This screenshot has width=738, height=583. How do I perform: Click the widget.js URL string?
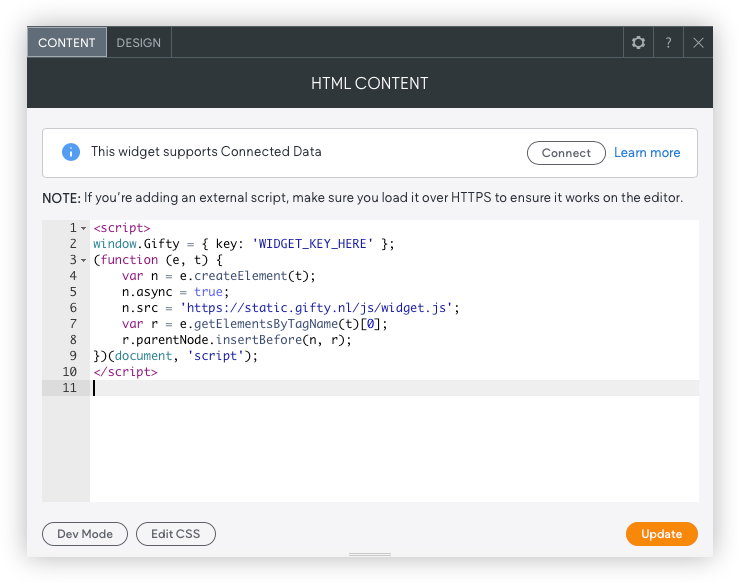[316, 308]
